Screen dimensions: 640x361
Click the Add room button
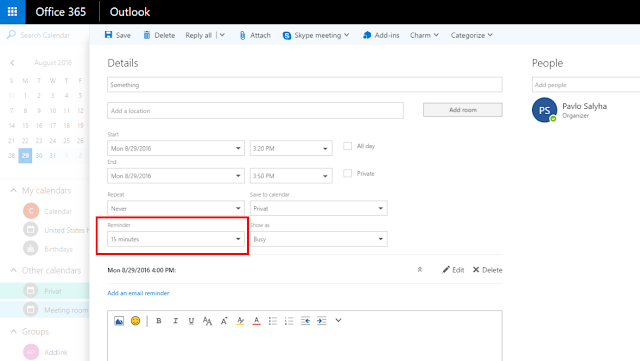463,110
